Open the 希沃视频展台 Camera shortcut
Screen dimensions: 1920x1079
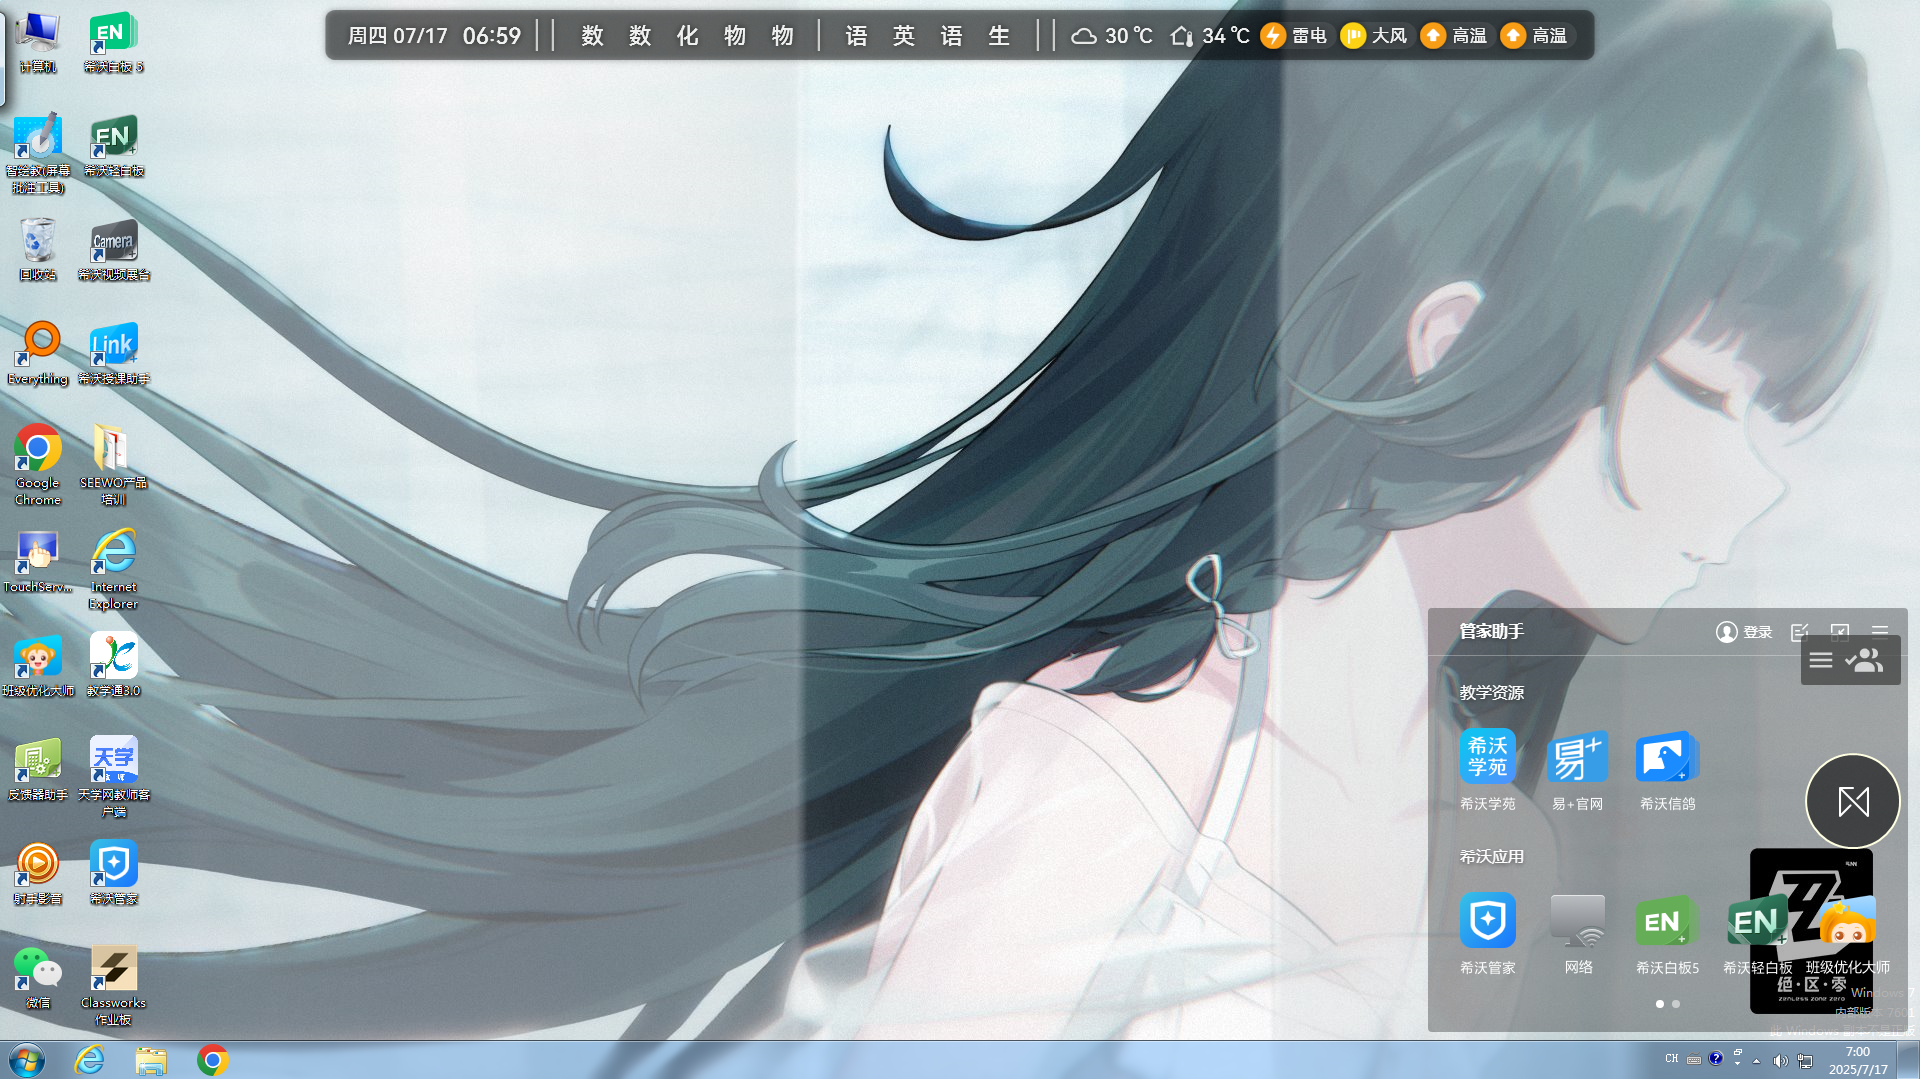point(113,250)
